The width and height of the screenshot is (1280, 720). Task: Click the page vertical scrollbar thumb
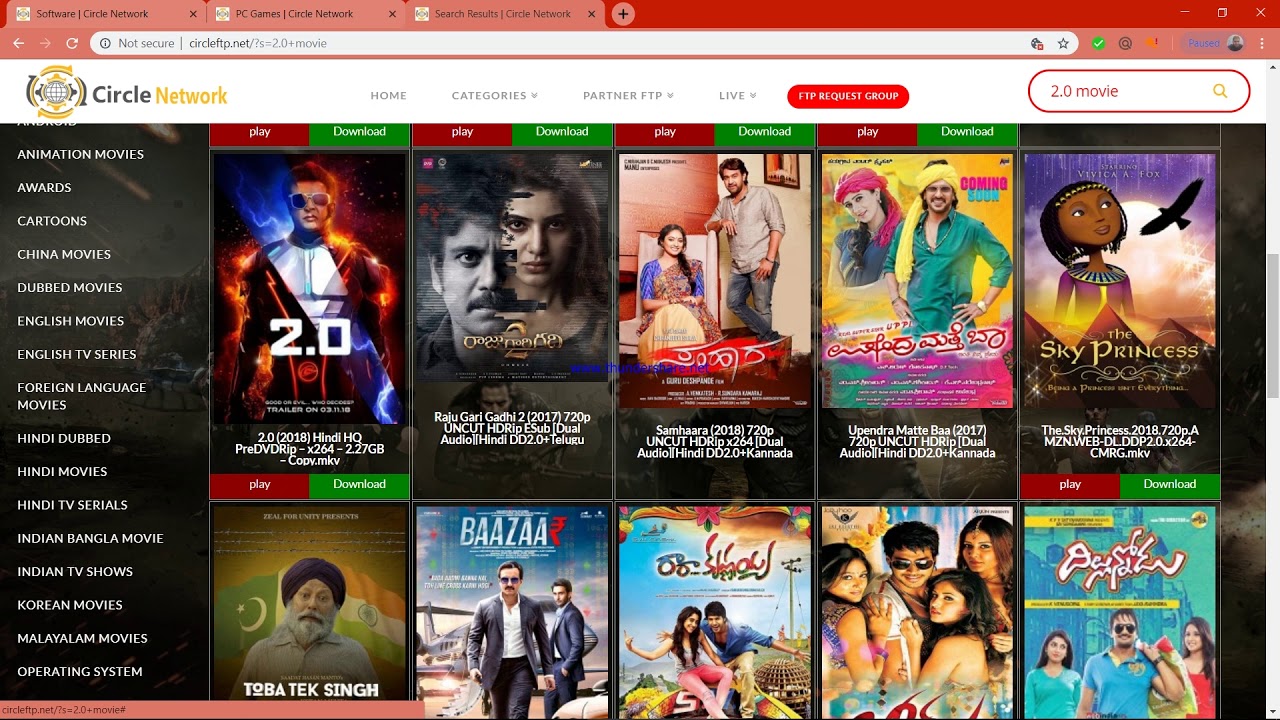pos(1272,325)
